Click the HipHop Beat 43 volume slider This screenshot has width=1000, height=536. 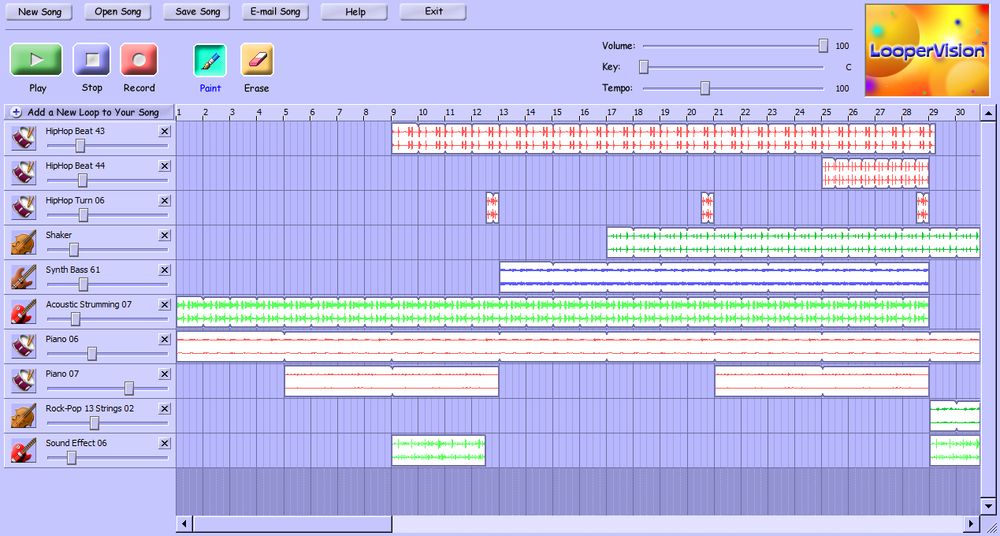point(80,145)
